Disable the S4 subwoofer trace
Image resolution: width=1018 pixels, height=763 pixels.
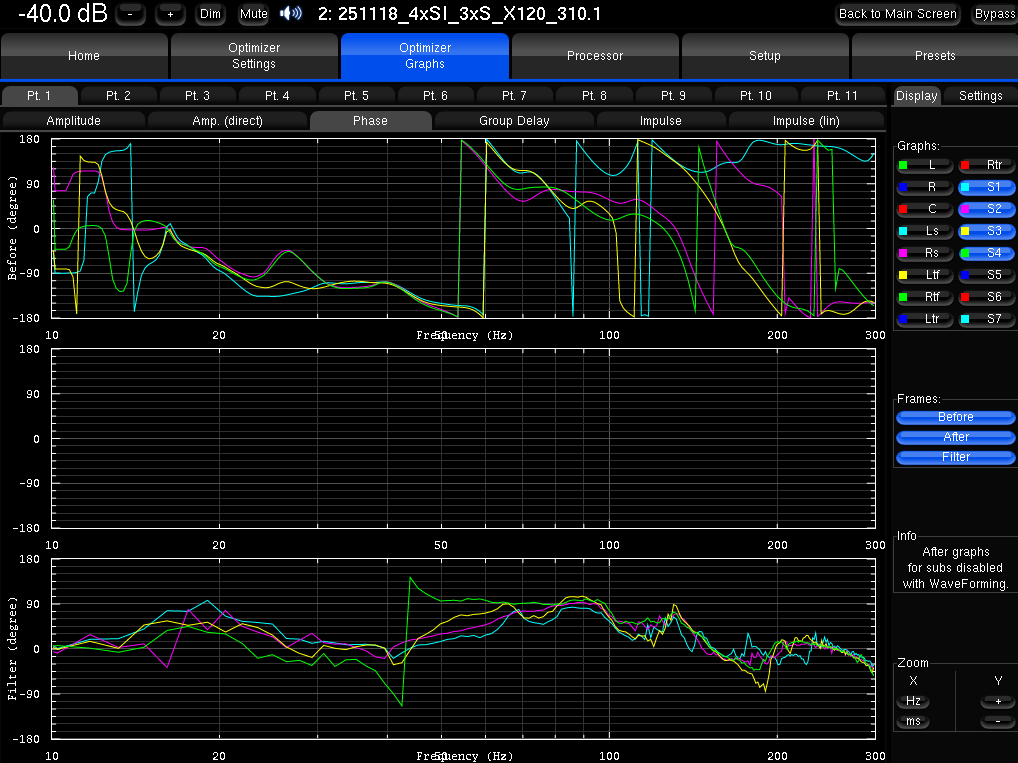pyautogui.click(x=987, y=253)
